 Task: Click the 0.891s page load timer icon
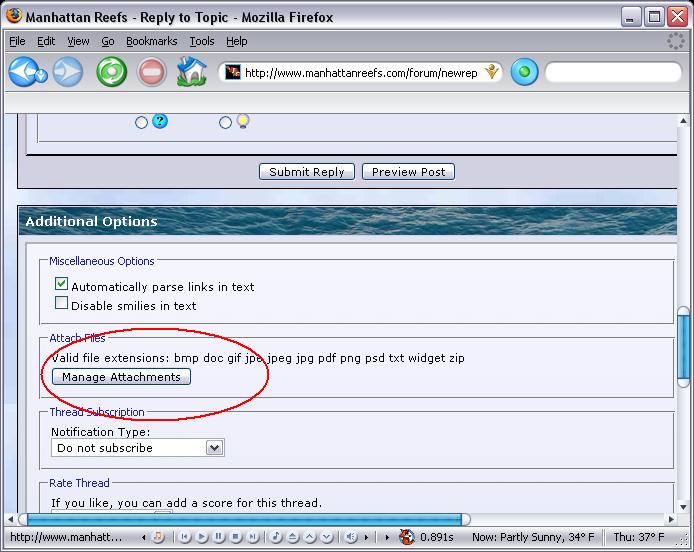[407, 537]
